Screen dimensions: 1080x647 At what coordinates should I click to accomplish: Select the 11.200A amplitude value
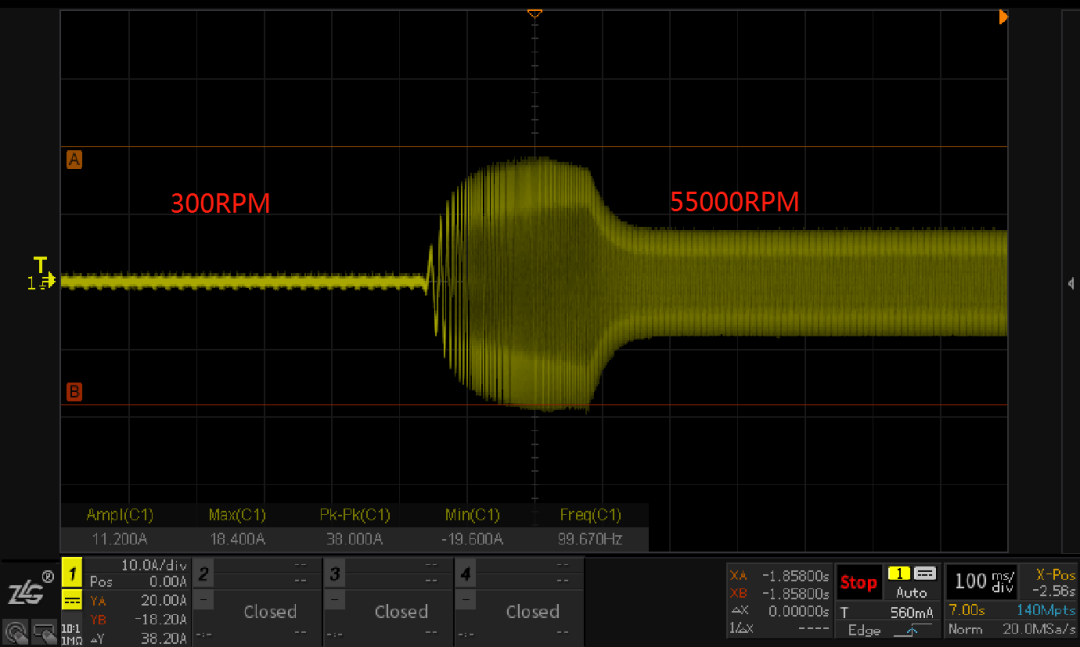click(119, 539)
